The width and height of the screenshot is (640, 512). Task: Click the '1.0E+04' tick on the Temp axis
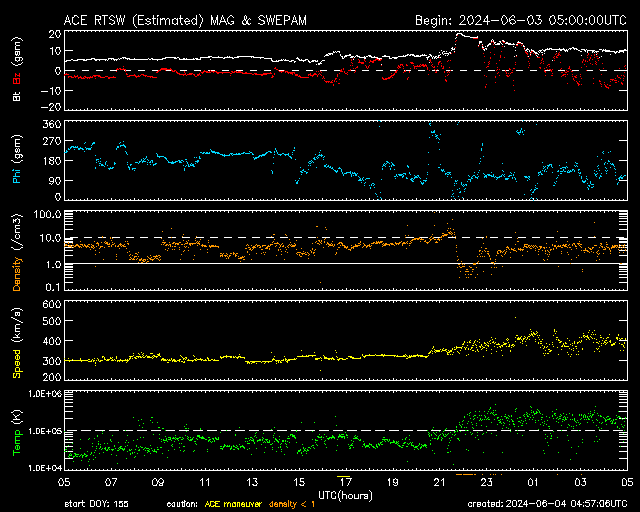45,468
